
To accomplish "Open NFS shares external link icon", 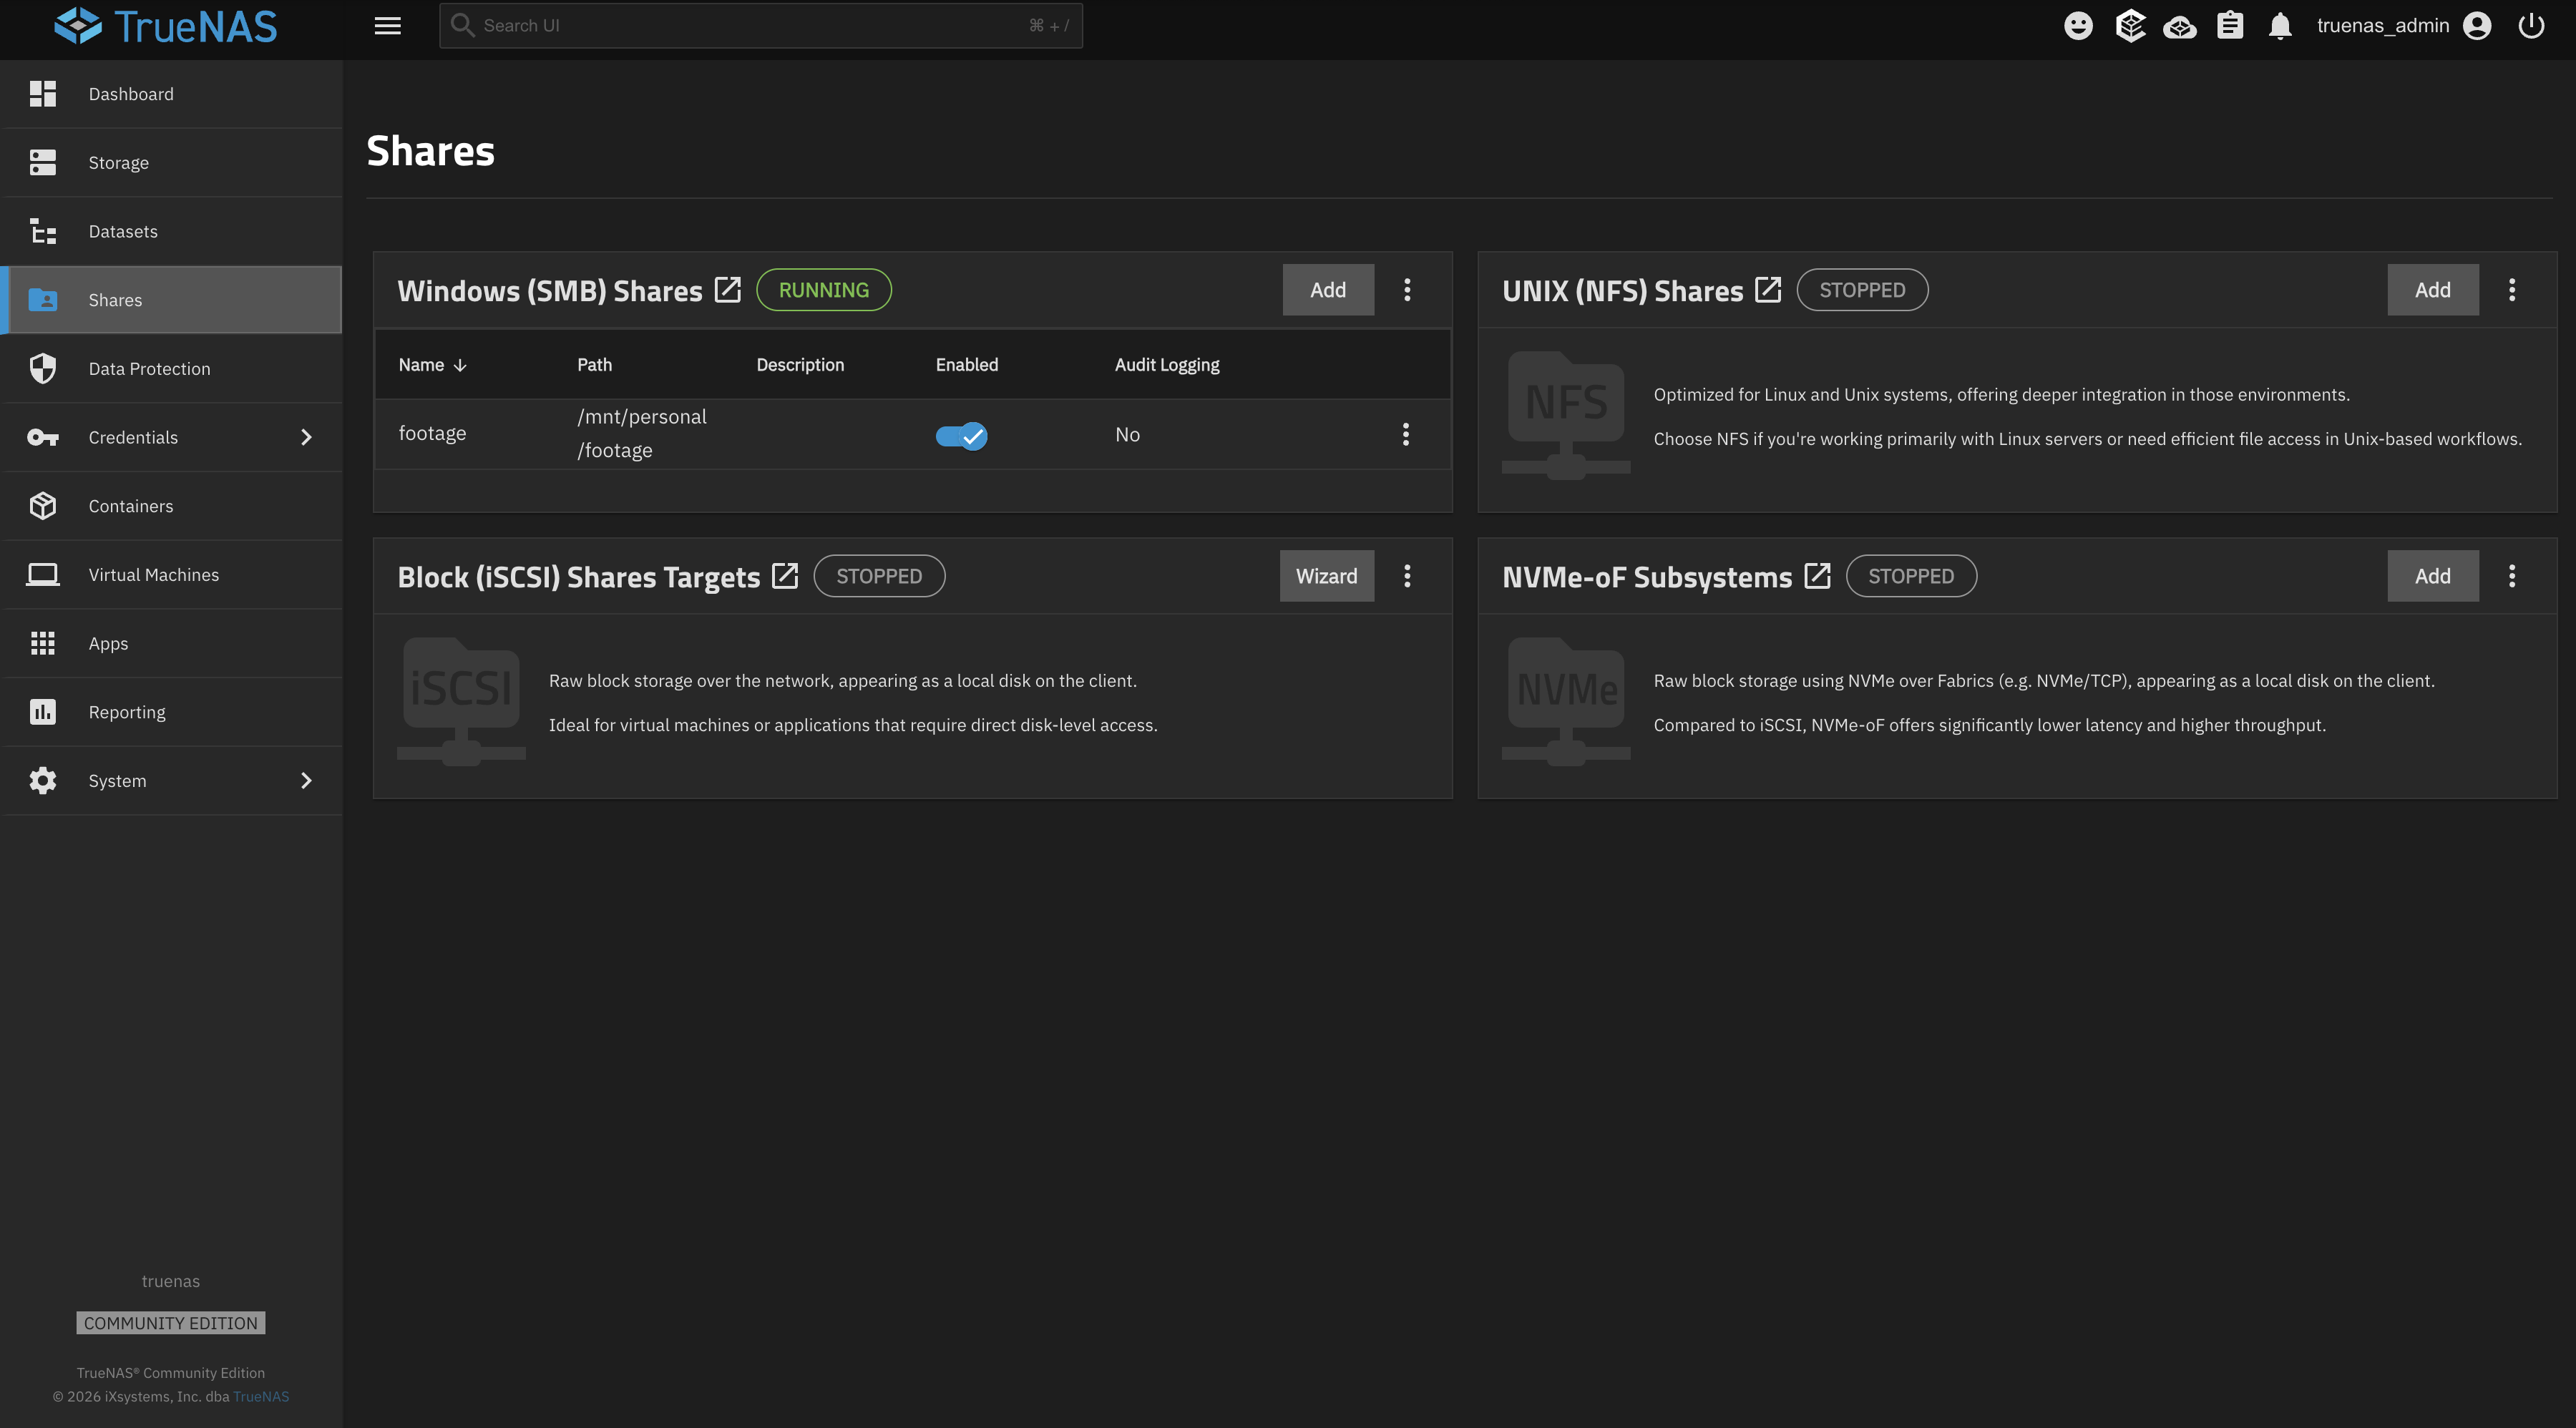I will [1768, 290].
